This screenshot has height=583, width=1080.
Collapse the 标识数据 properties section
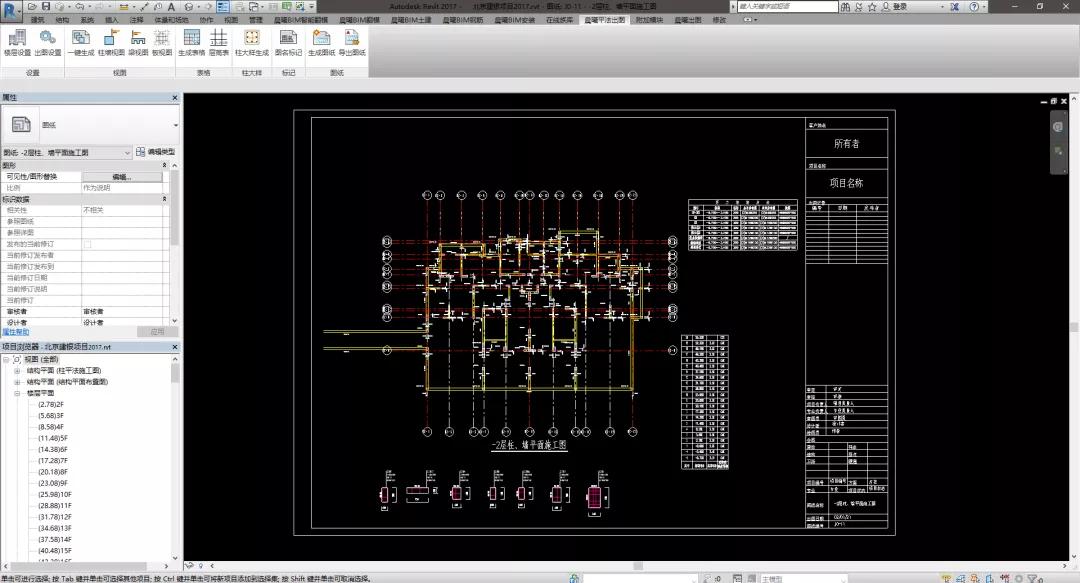(165, 199)
